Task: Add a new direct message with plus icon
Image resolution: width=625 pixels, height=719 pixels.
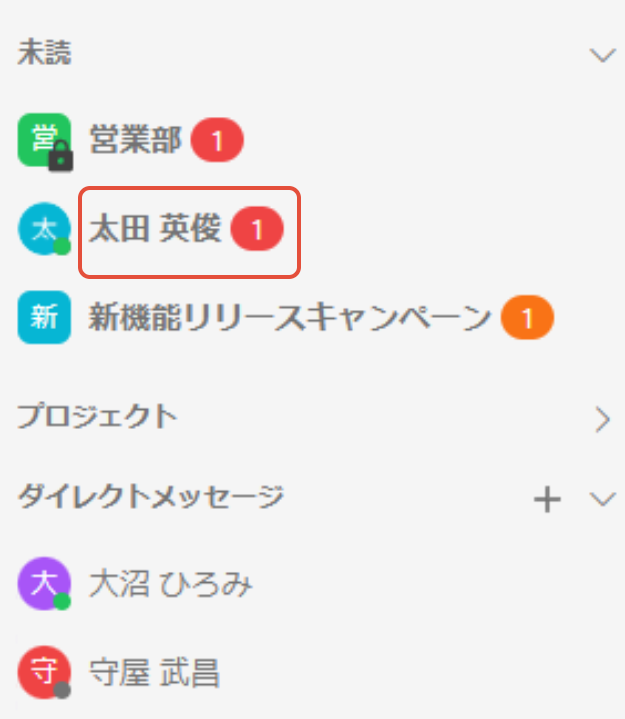Action: 548,499
